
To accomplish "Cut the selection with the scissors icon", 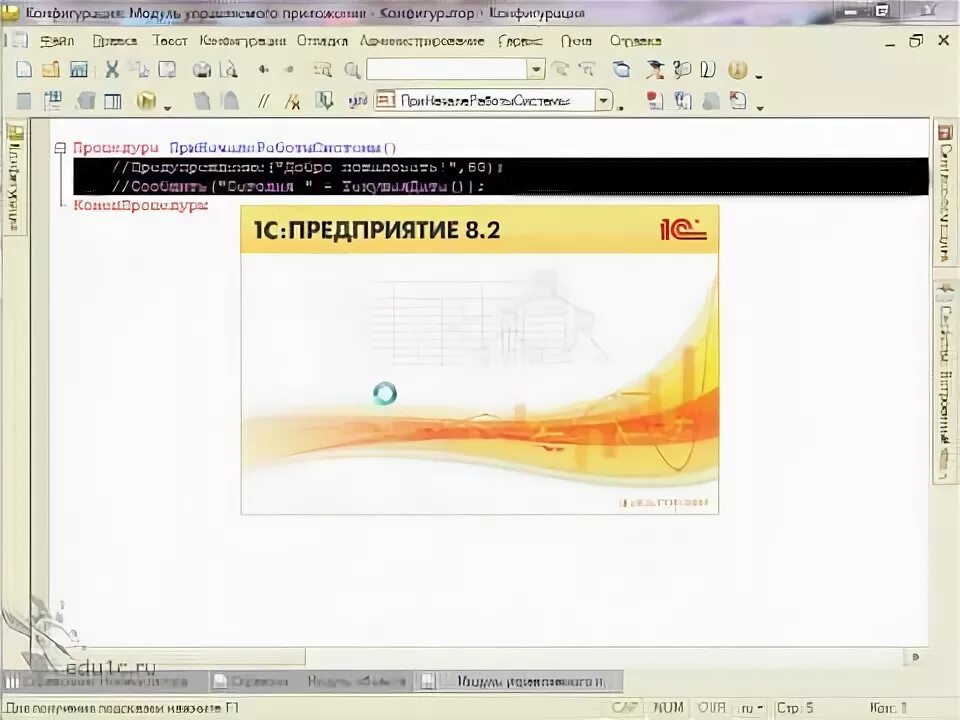I will pos(112,69).
